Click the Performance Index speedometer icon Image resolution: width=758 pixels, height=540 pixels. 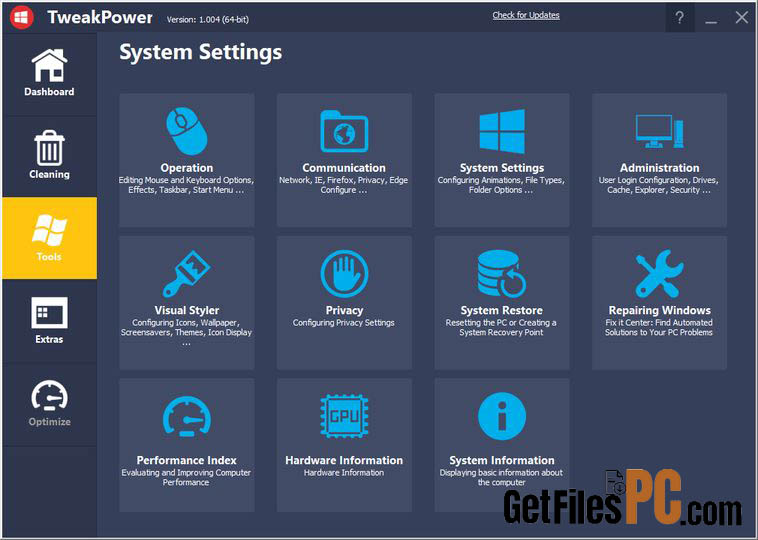tap(187, 416)
